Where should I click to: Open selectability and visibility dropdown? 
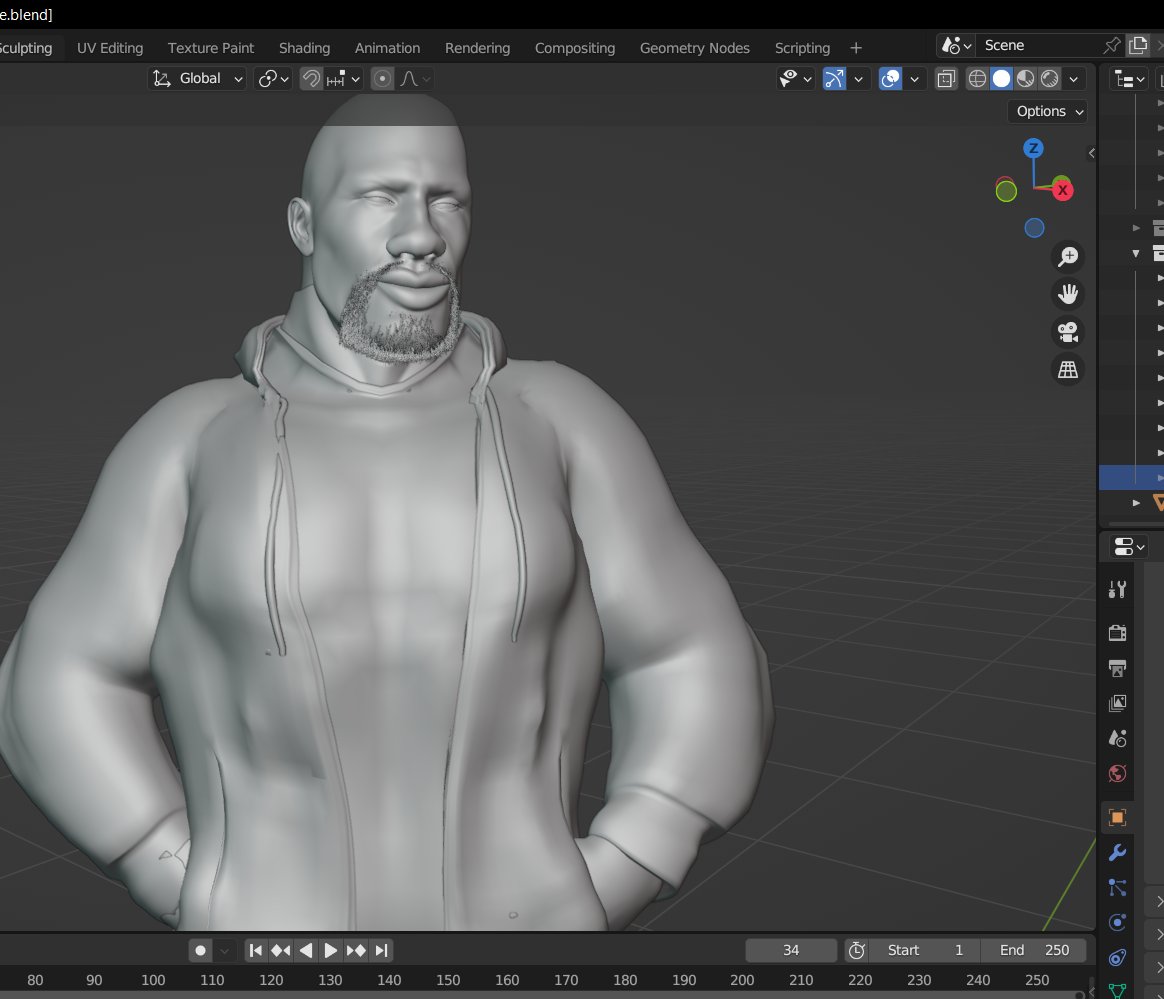[795, 79]
